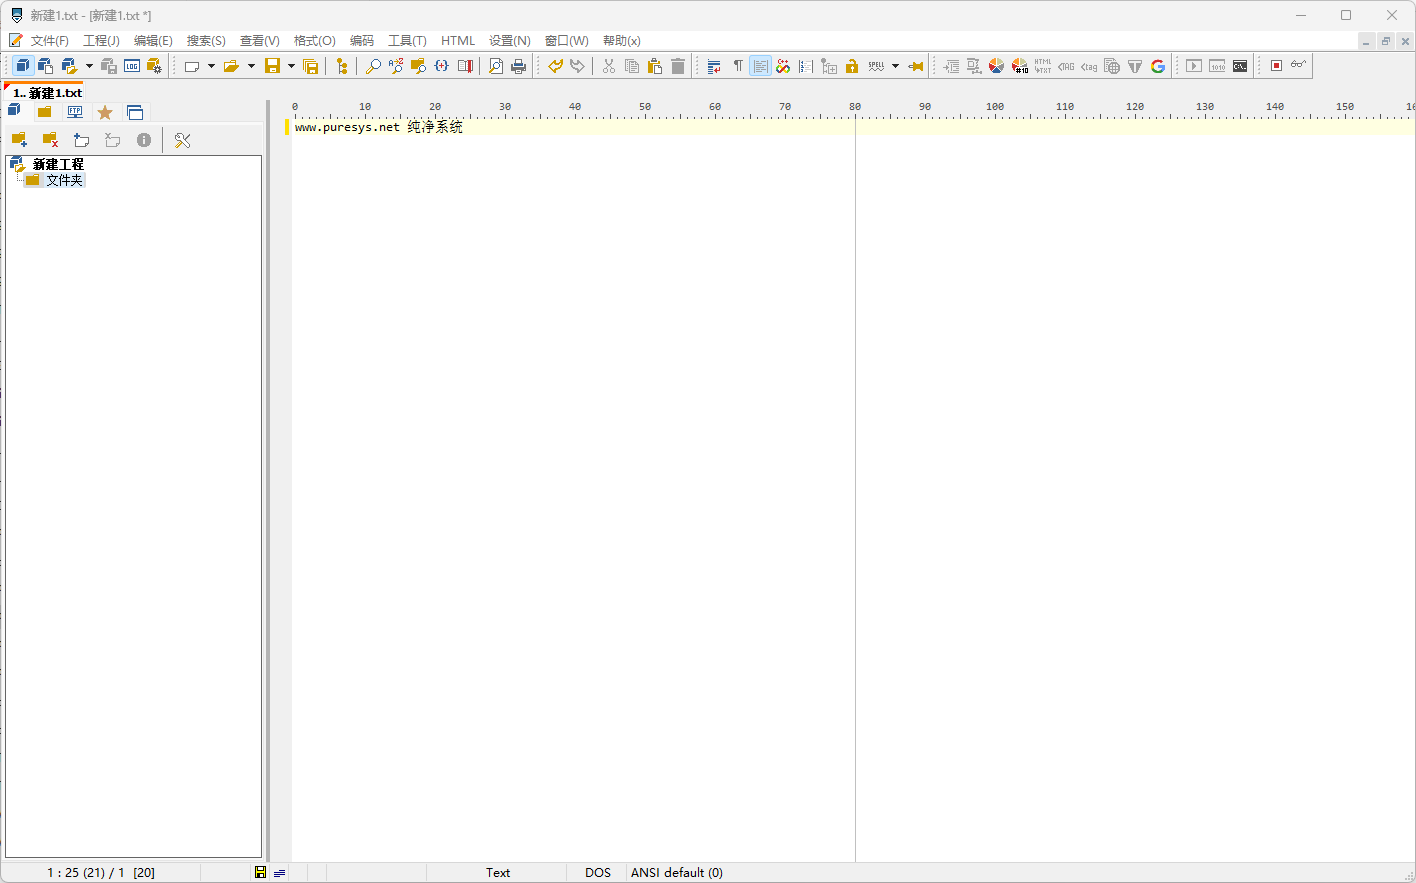Open the hex 1010 editing mode icon
The image size is (1416, 883).
pos(1217,65)
